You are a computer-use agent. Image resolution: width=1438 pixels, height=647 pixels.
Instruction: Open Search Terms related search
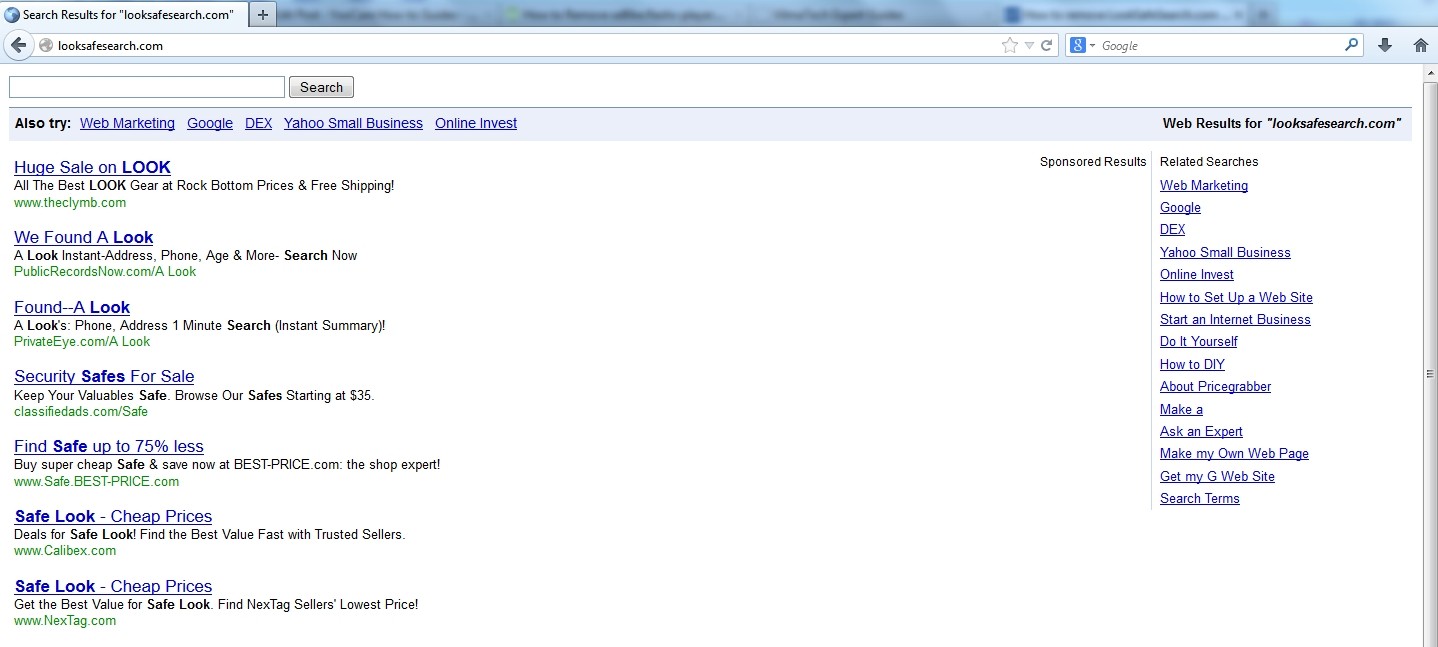tap(1199, 498)
